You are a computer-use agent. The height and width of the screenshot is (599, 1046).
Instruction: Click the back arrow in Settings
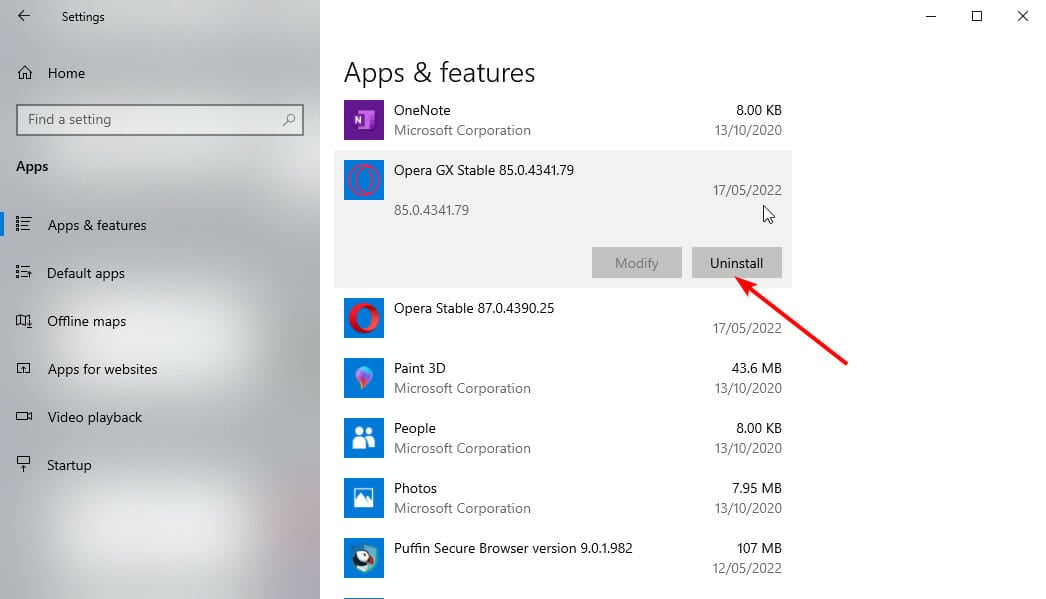click(24, 16)
